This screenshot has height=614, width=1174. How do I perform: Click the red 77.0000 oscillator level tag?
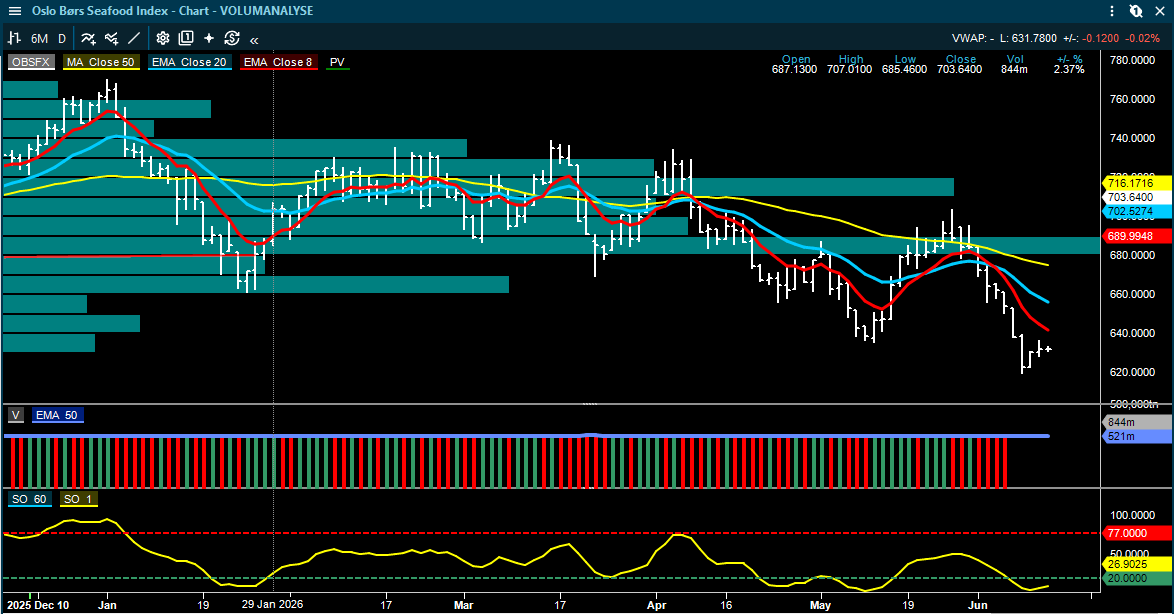pyautogui.click(x=1137, y=533)
